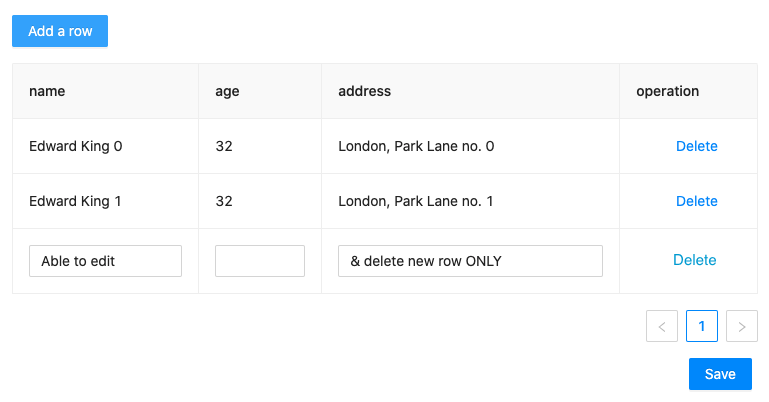Image resolution: width=769 pixels, height=402 pixels.
Task: Select the Edward King 0 name cell
Action: point(76,146)
